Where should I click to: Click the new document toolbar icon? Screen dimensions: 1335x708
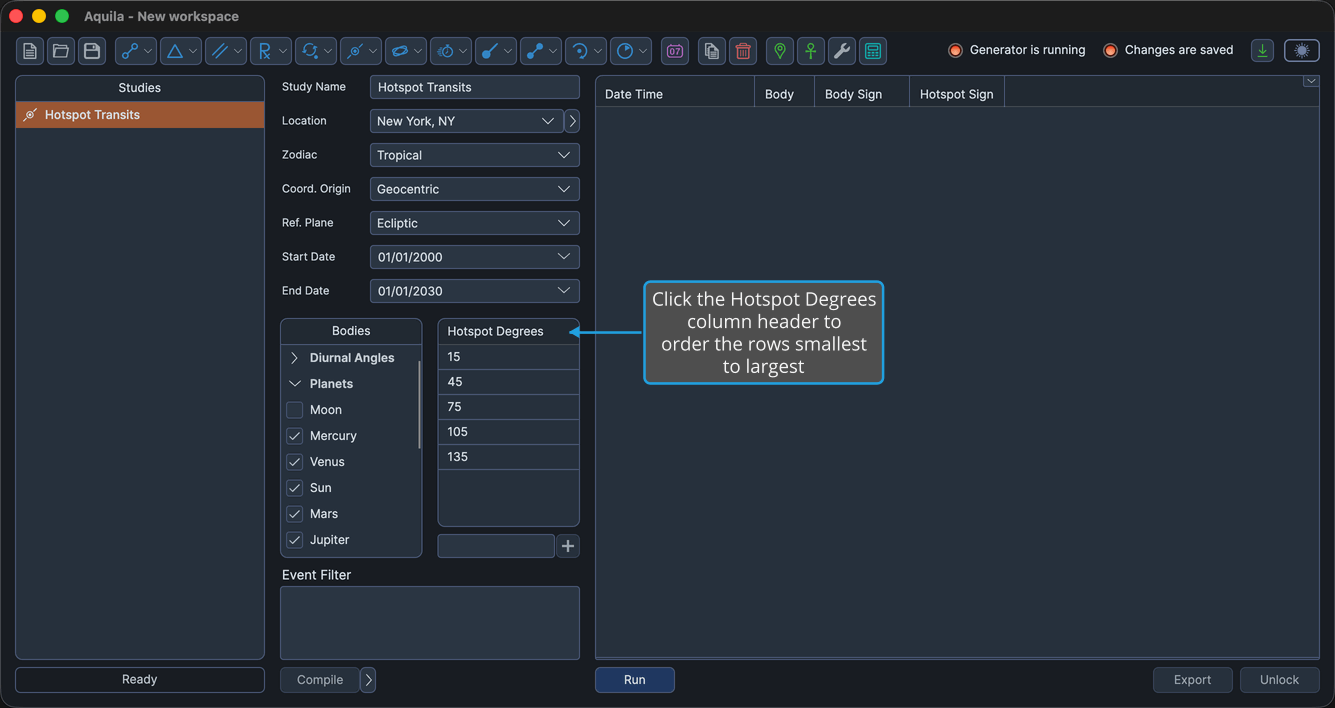[30, 51]
